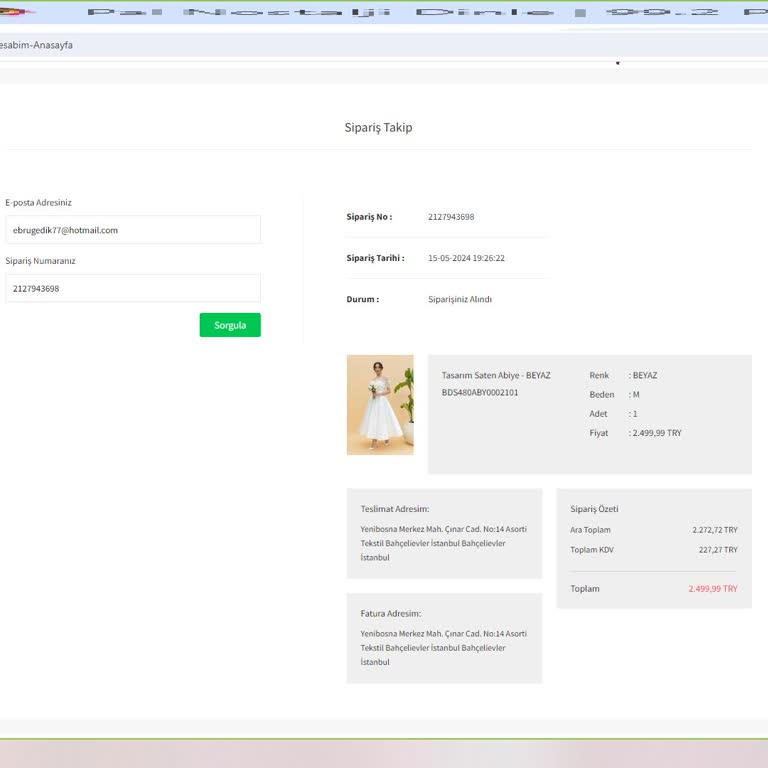Click the Tasarım Saten Abiye product name
The width and height of the screenshot is (768, 768).
point(496,375)
